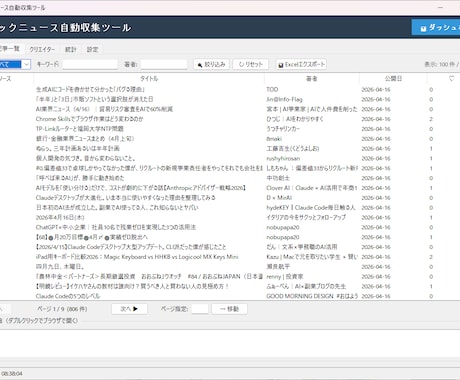Sort by the heart likes column icon

[x=451, y=79]
